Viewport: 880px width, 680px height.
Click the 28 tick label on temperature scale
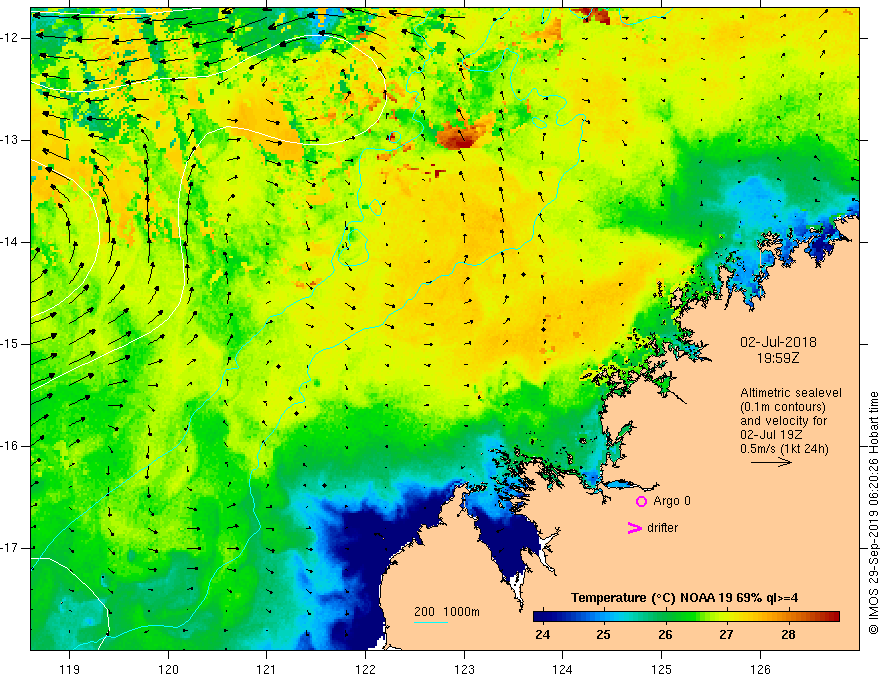[788, 635]
